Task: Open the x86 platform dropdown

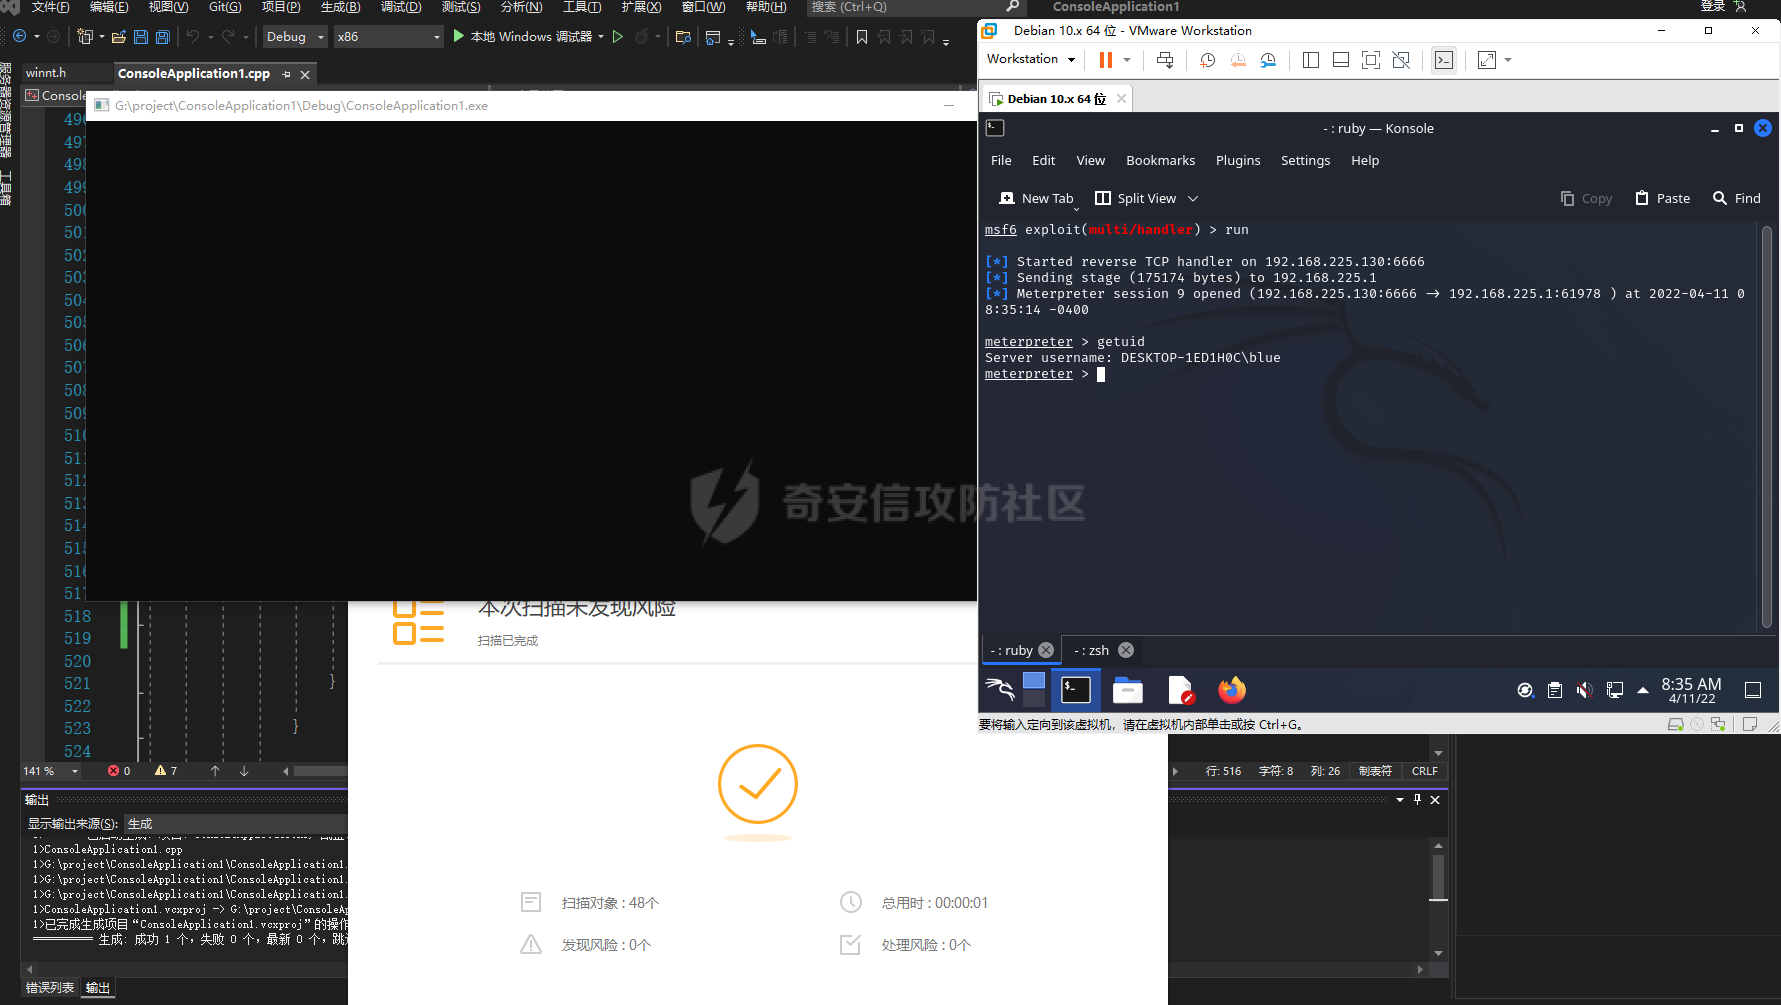Action: click(x=388, y=37)
